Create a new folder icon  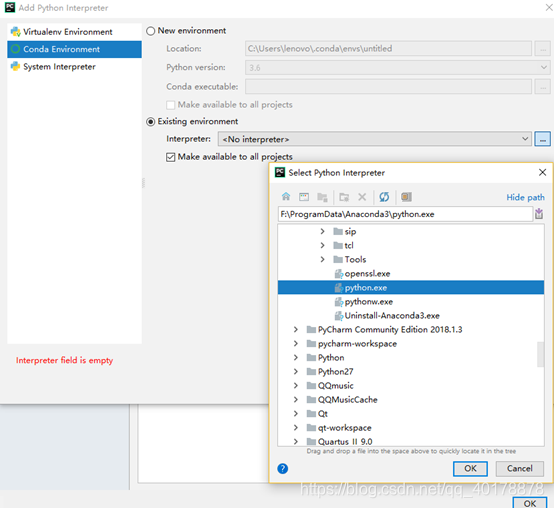[x=344, y=197]
